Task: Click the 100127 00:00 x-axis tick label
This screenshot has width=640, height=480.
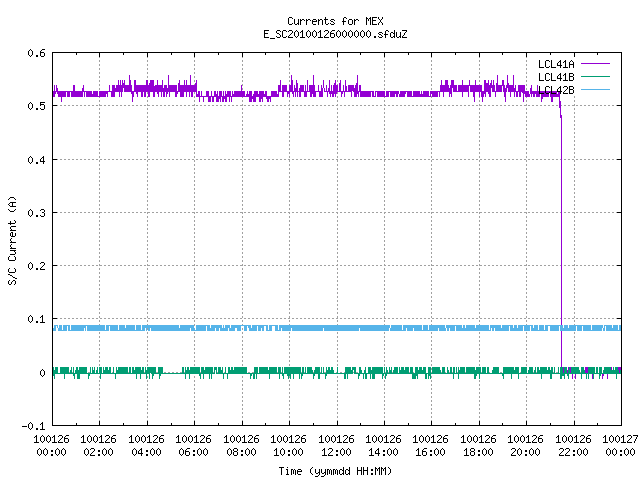Action: [x=620, y=445]
